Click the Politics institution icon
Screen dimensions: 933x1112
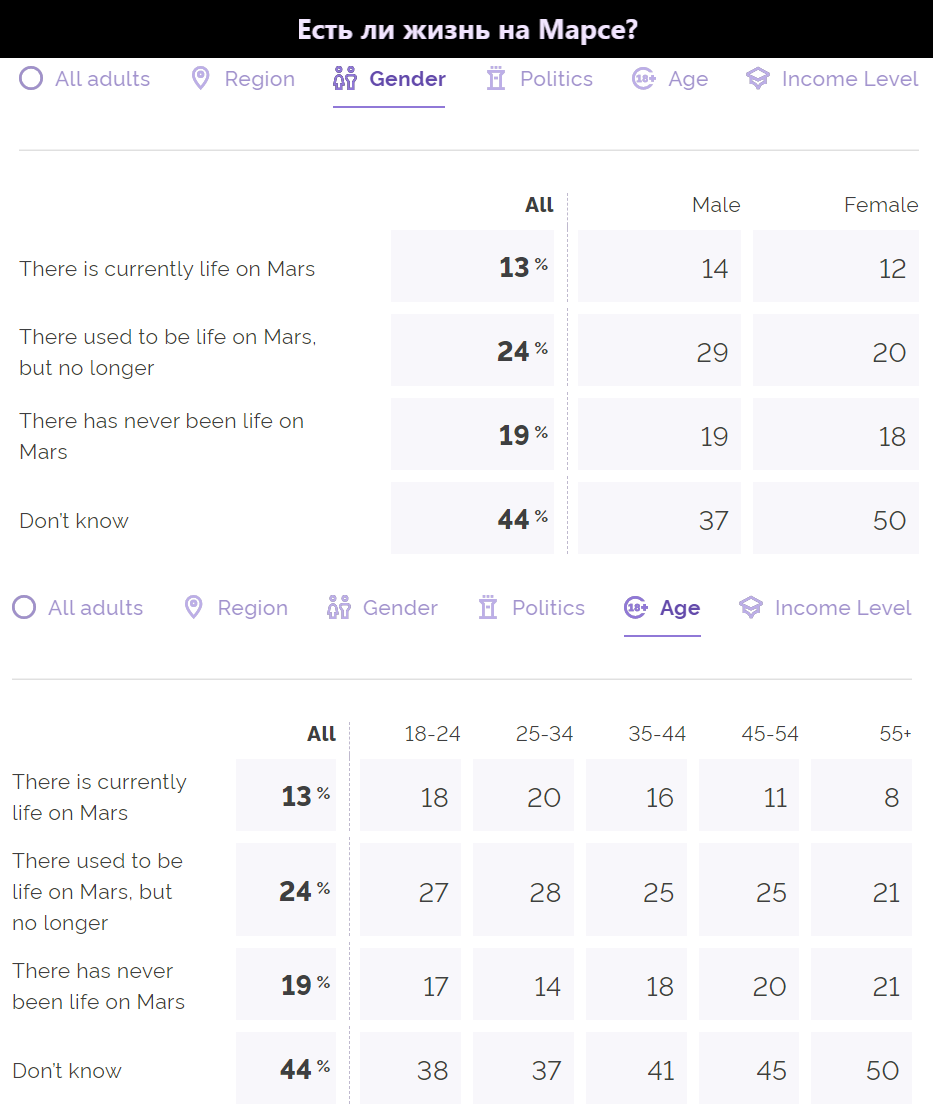coord(494,78)
